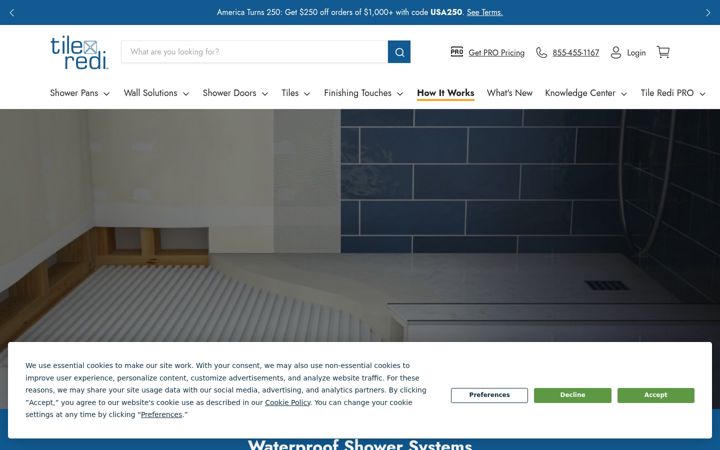Screen dimensions: 720x450
Task: Click the 'Waterproof Shower Systems' heading
Action: 360,444
